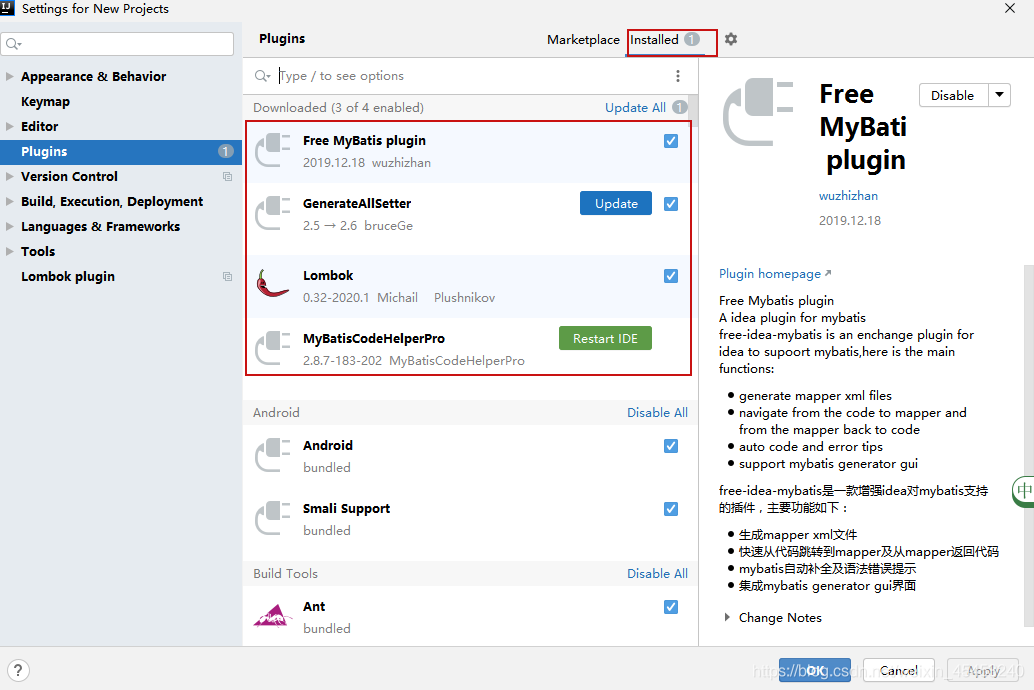The width and height of the screenshot is (1034, 690).
Task: Uncheck the Free MyBatis plugin checkbox
Action: pos(671,141)
